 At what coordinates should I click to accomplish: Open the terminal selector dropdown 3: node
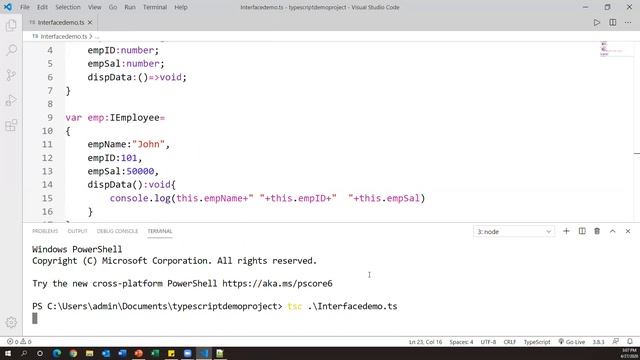[x=514, y=231]
